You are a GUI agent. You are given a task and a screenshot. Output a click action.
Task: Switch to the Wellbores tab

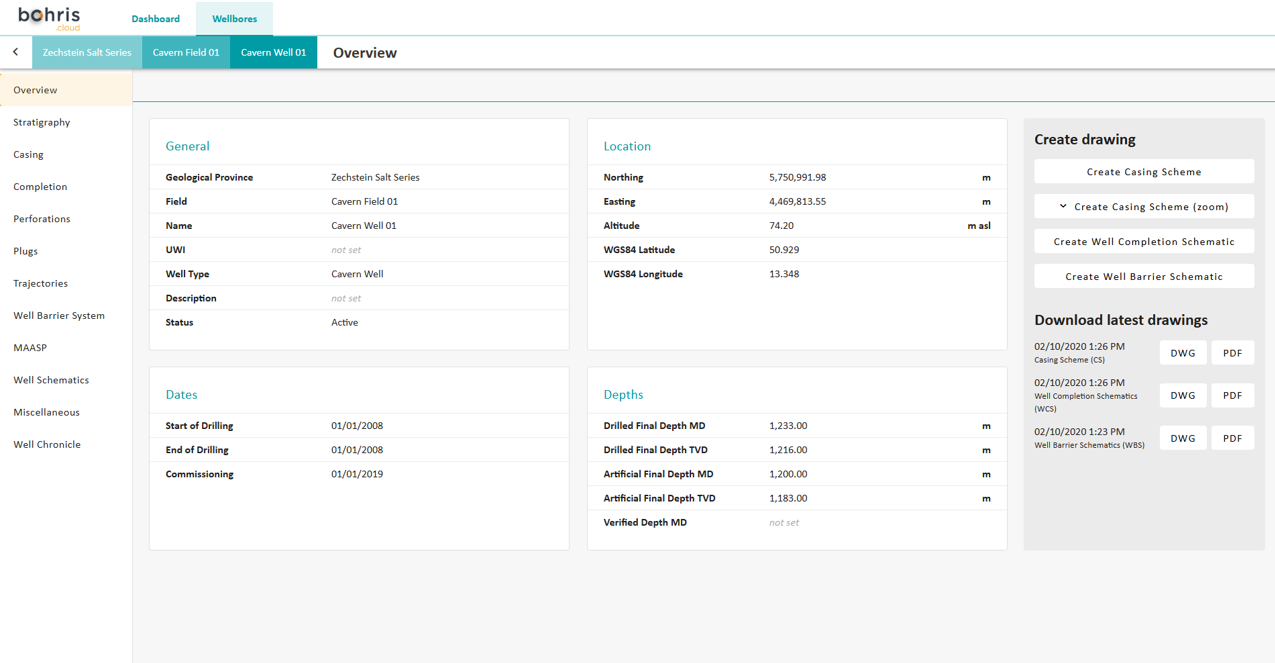234,19
